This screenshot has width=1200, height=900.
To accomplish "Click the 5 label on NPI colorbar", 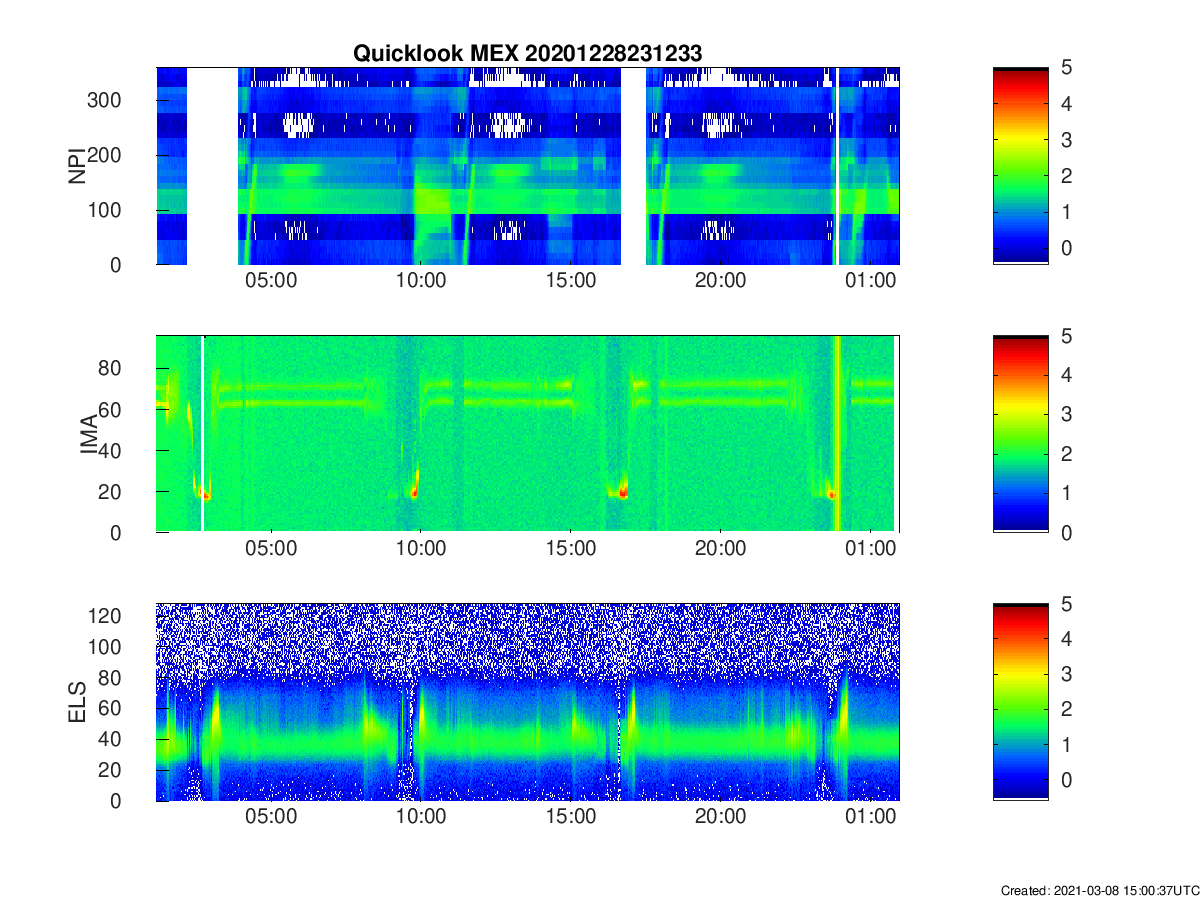I will (x=1066, y=67).
